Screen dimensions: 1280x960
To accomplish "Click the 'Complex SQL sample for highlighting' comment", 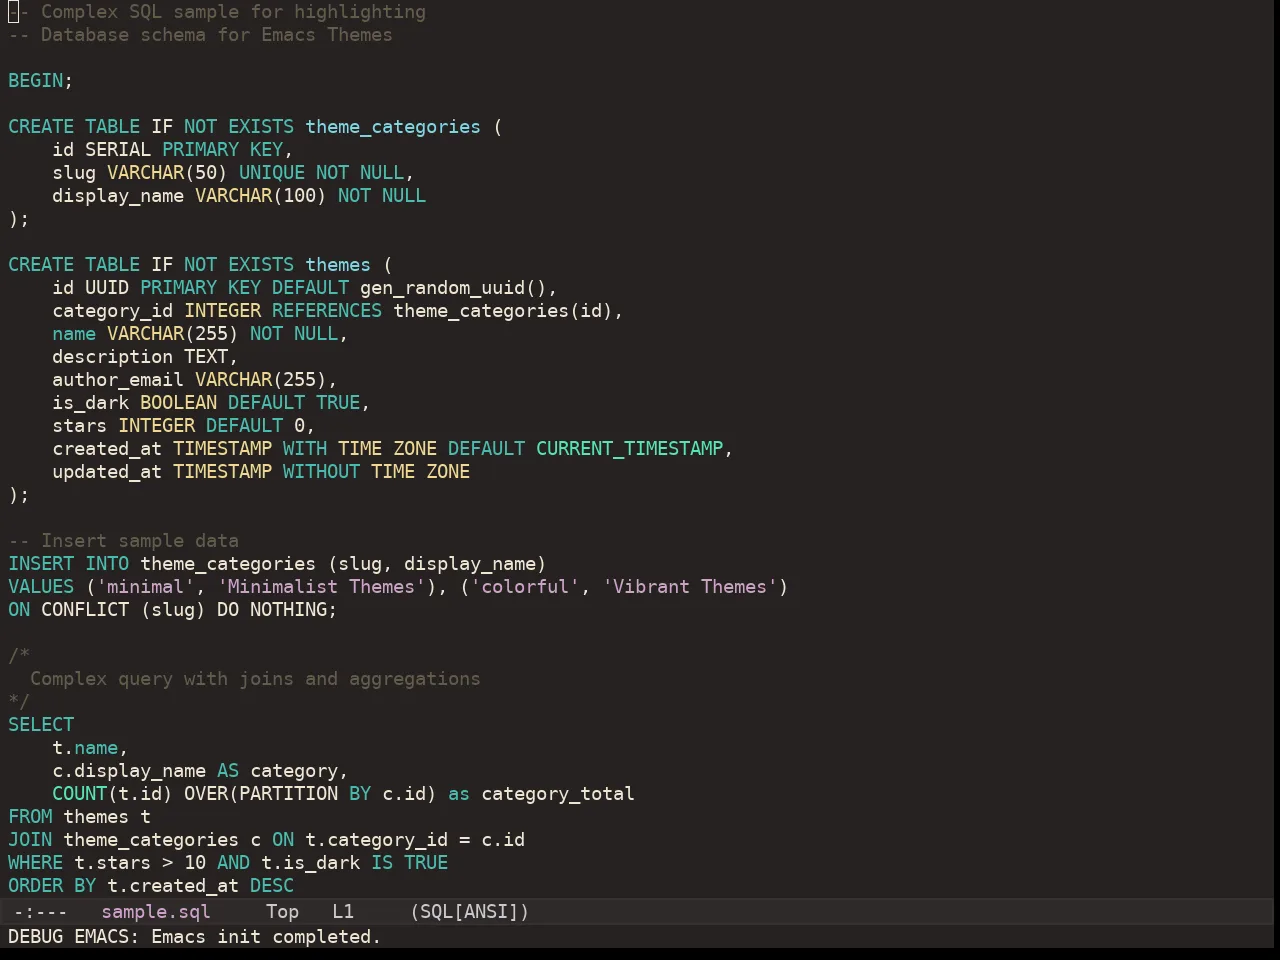I will pos(217,12).
